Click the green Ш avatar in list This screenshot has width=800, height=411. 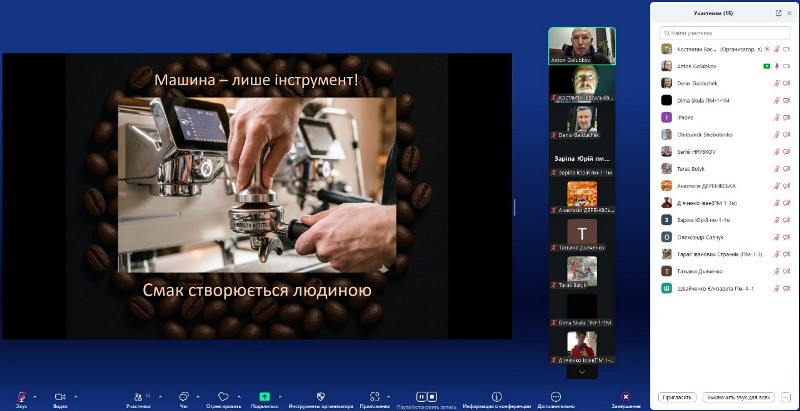(x=666, y=289)
